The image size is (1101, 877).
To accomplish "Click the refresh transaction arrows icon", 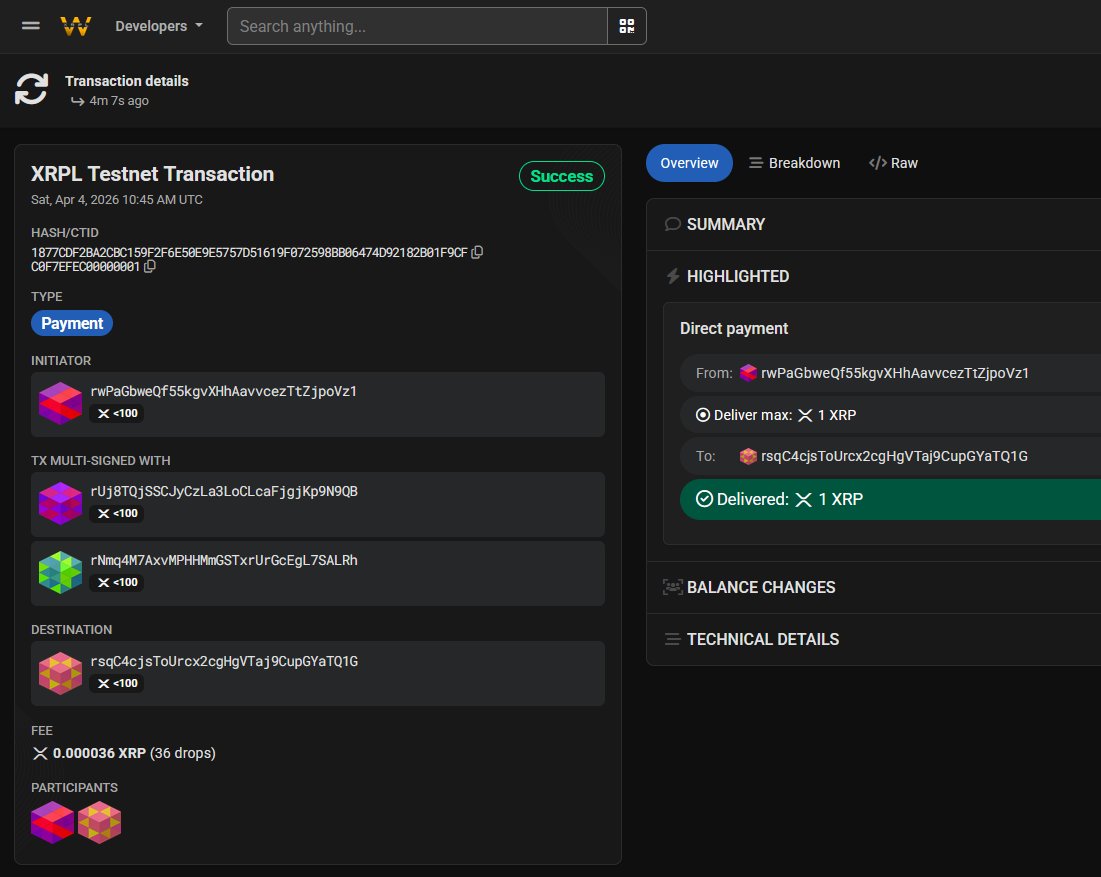I will pyautogui.click(x=32, y=89).
